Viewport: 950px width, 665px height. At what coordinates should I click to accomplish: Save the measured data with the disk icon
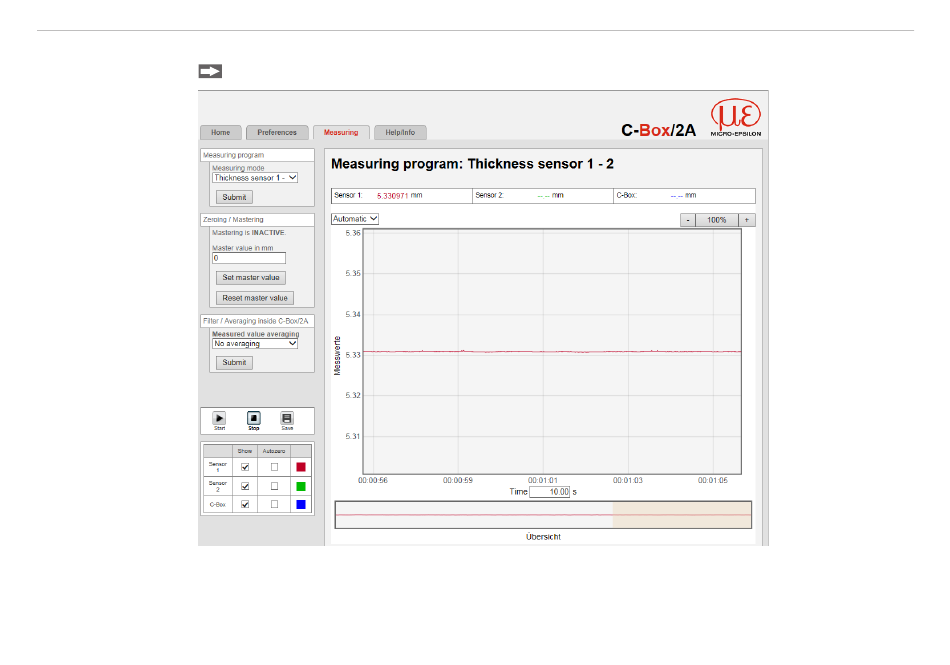(x=287, y=419)
